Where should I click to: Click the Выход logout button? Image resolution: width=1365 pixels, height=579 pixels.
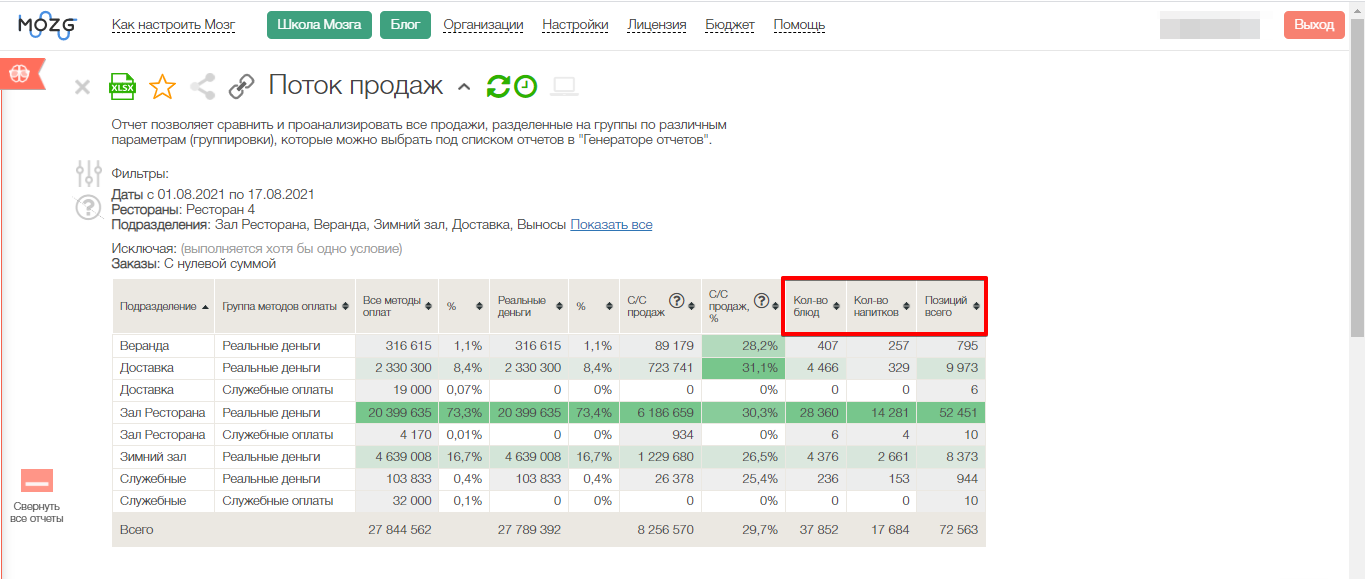coord(1314,25)
